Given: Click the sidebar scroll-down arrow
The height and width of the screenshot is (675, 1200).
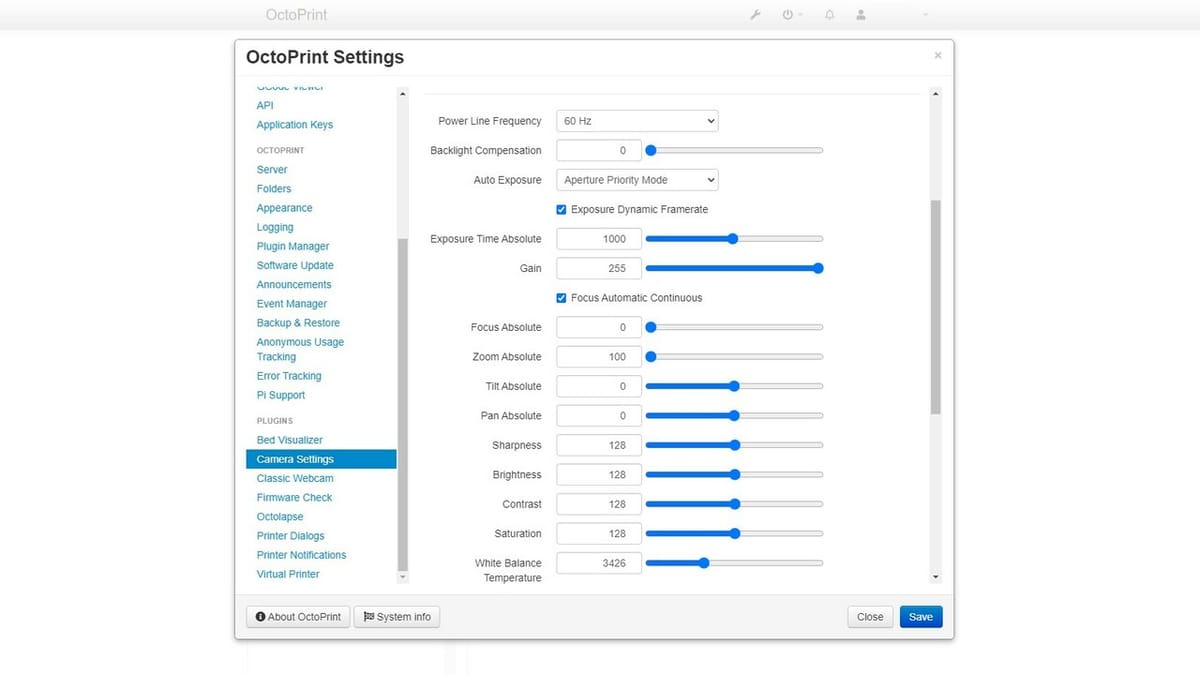Looking at the screenshot, I should tap(403, 577).
